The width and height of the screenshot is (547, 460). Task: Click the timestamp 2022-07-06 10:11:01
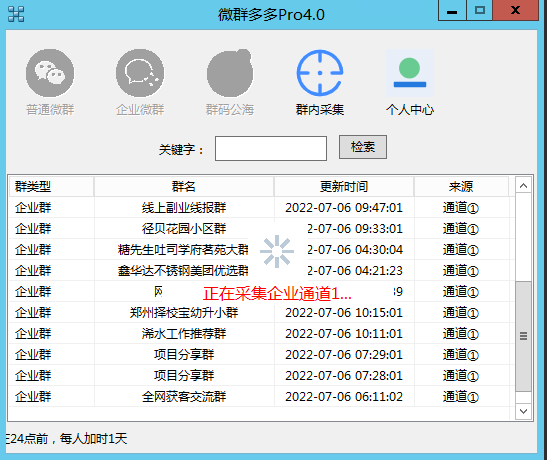point(344,334)
